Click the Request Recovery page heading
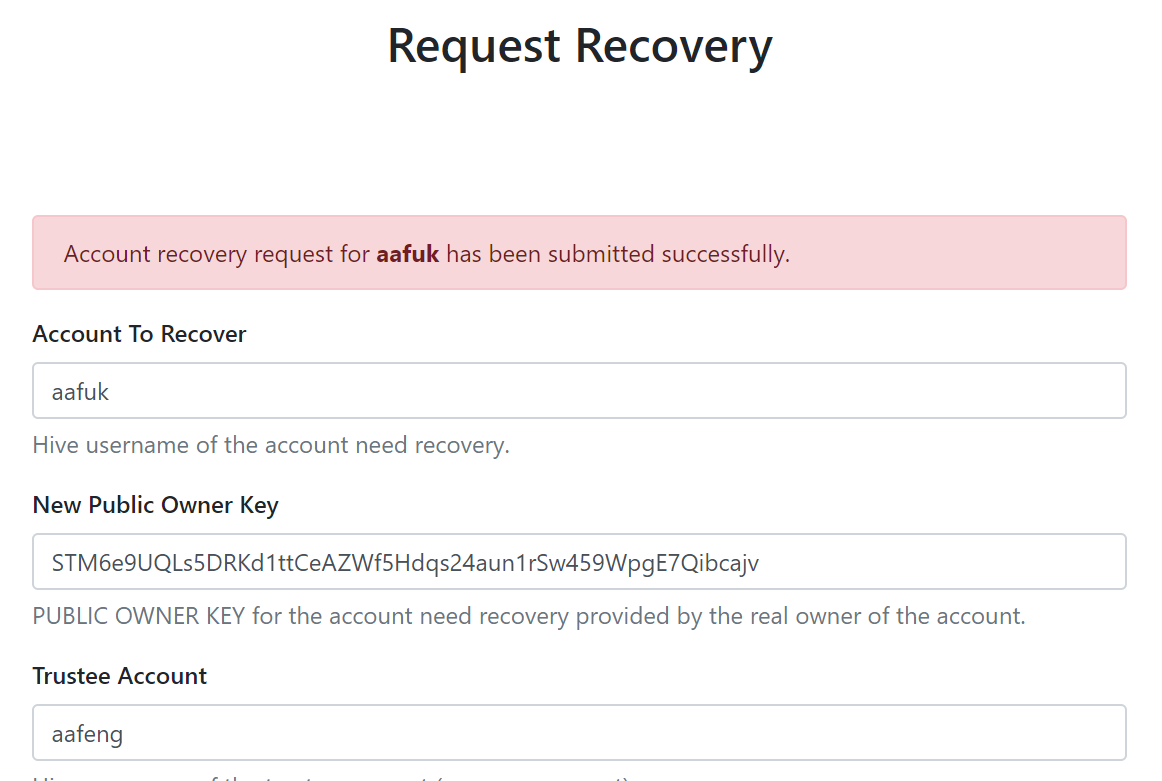 [580, 47]
